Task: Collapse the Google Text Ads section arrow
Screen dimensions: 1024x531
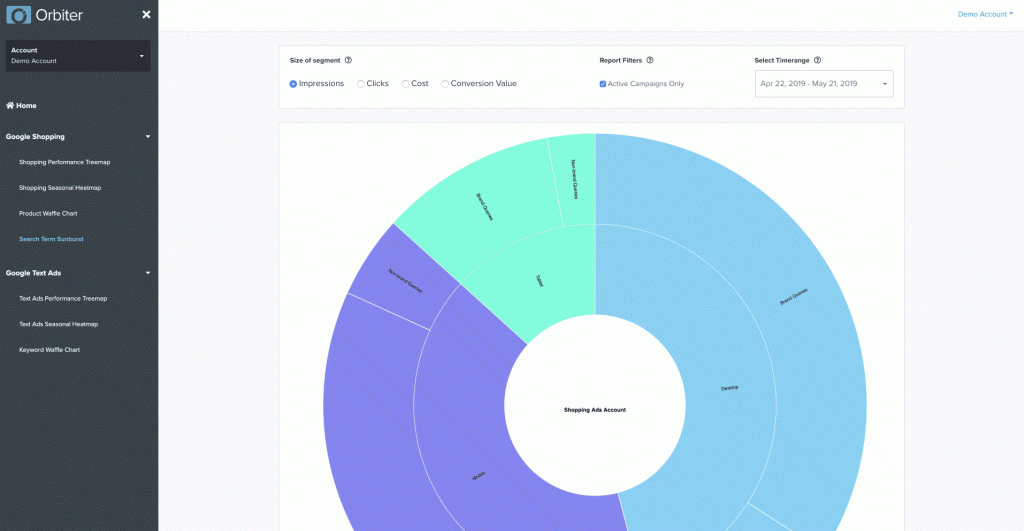Action: click(x=148, y=273)
